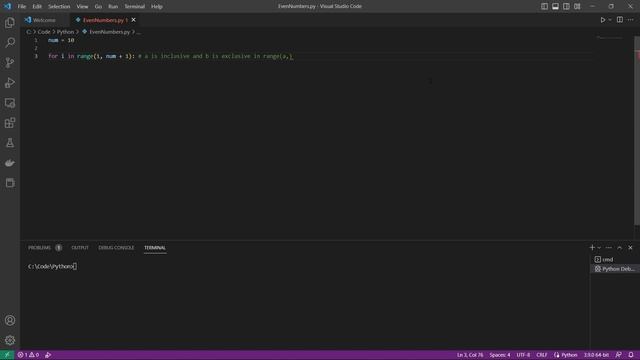Create a new terminal with plus icon
The image size is (640, 360).
(x=592, y=247)
